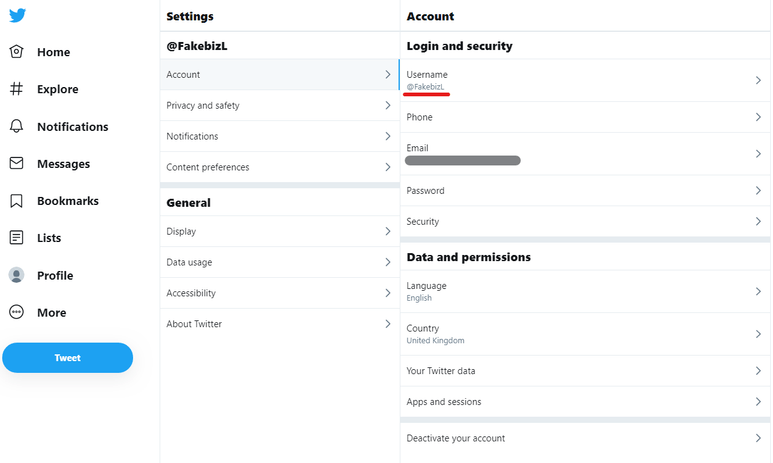773x463 pixels.
Task: Open the Password setting
Action: (x=585, y=190)
